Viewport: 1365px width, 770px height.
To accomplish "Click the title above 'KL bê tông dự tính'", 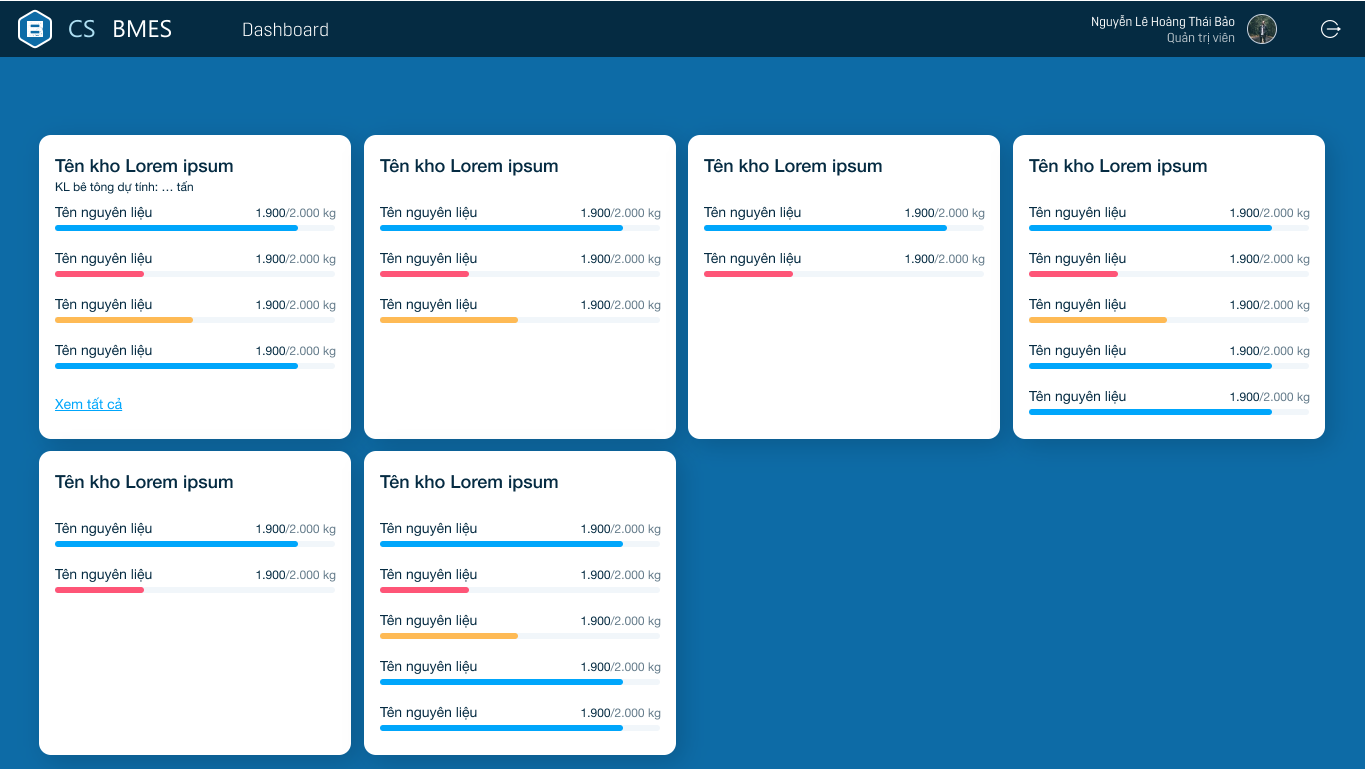I will click(144, 166).
